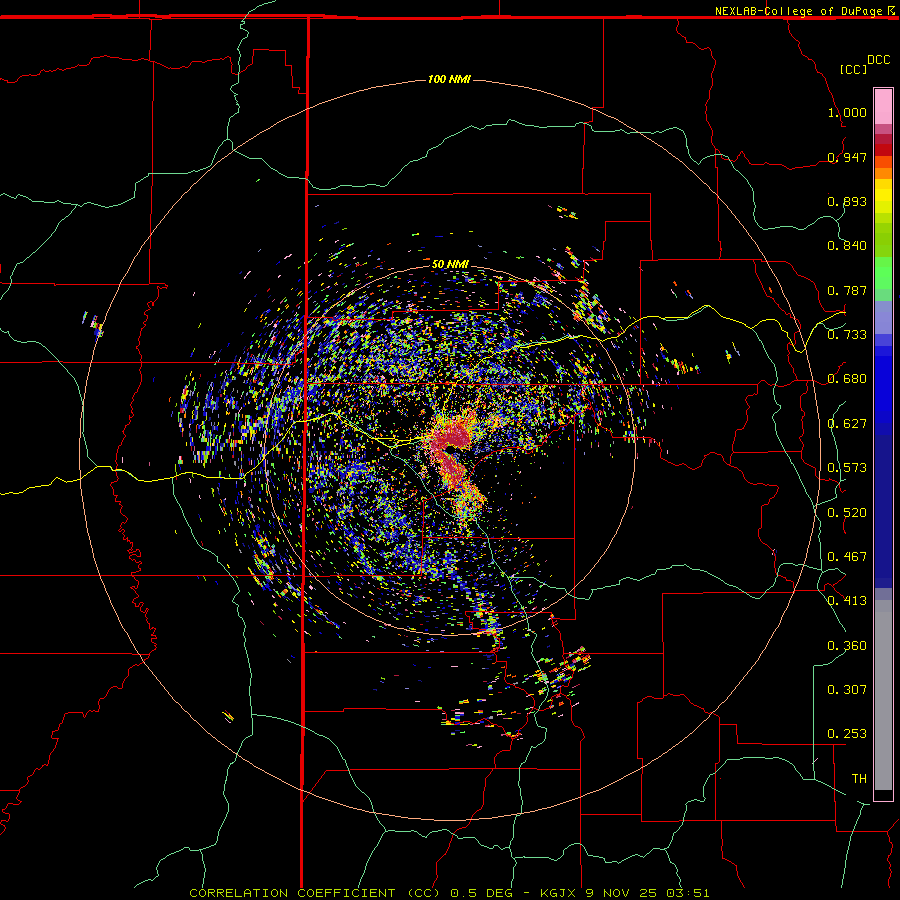Select the light pink color bar segment
Screen dimensions: 900x900
(x=883, y=107)
